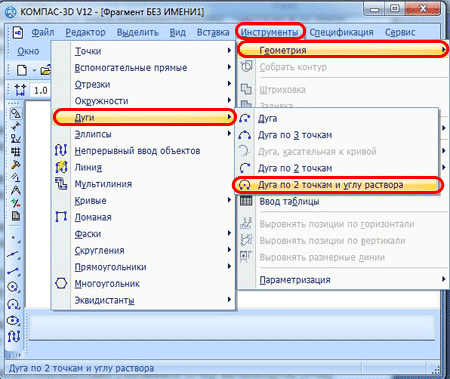Select the hammer icon in left toolbar

(x=15, y=165)
